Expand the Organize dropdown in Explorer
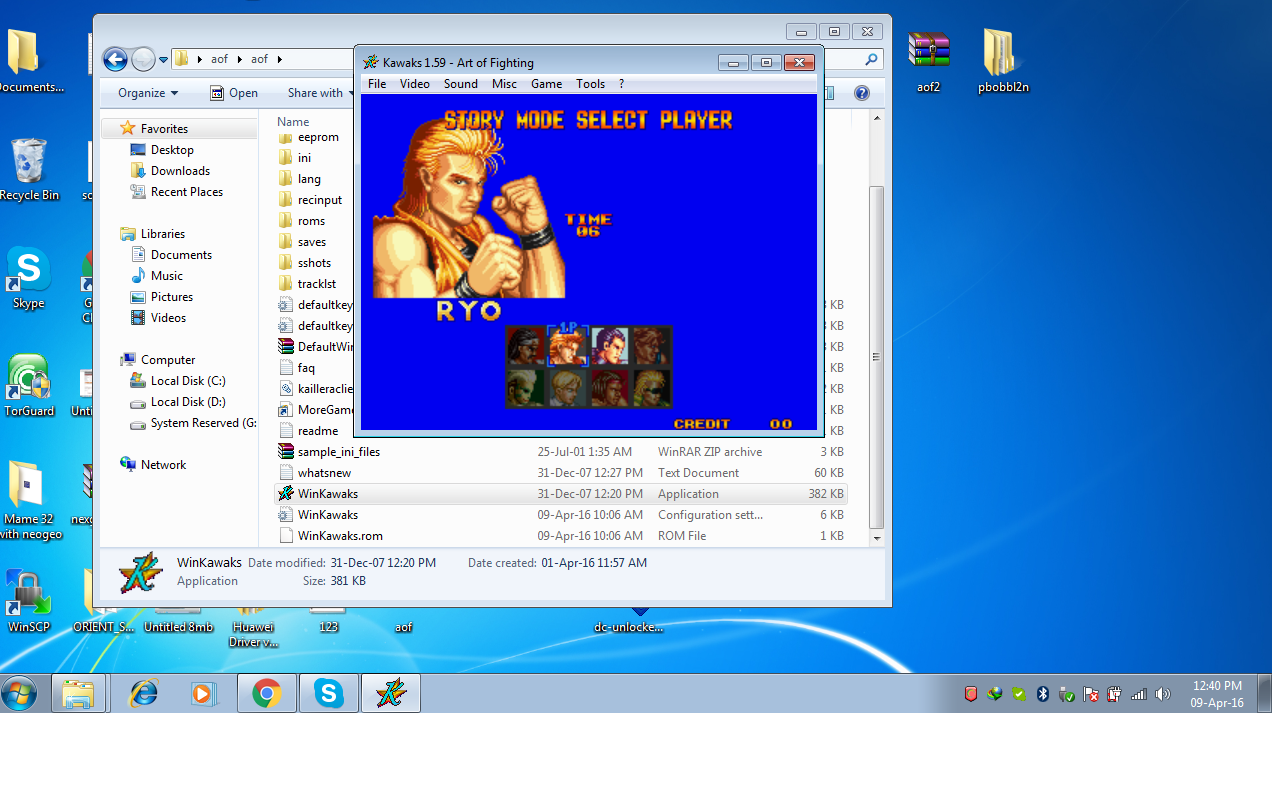This screenshot has height=800, width=1280. pos(147,93)
